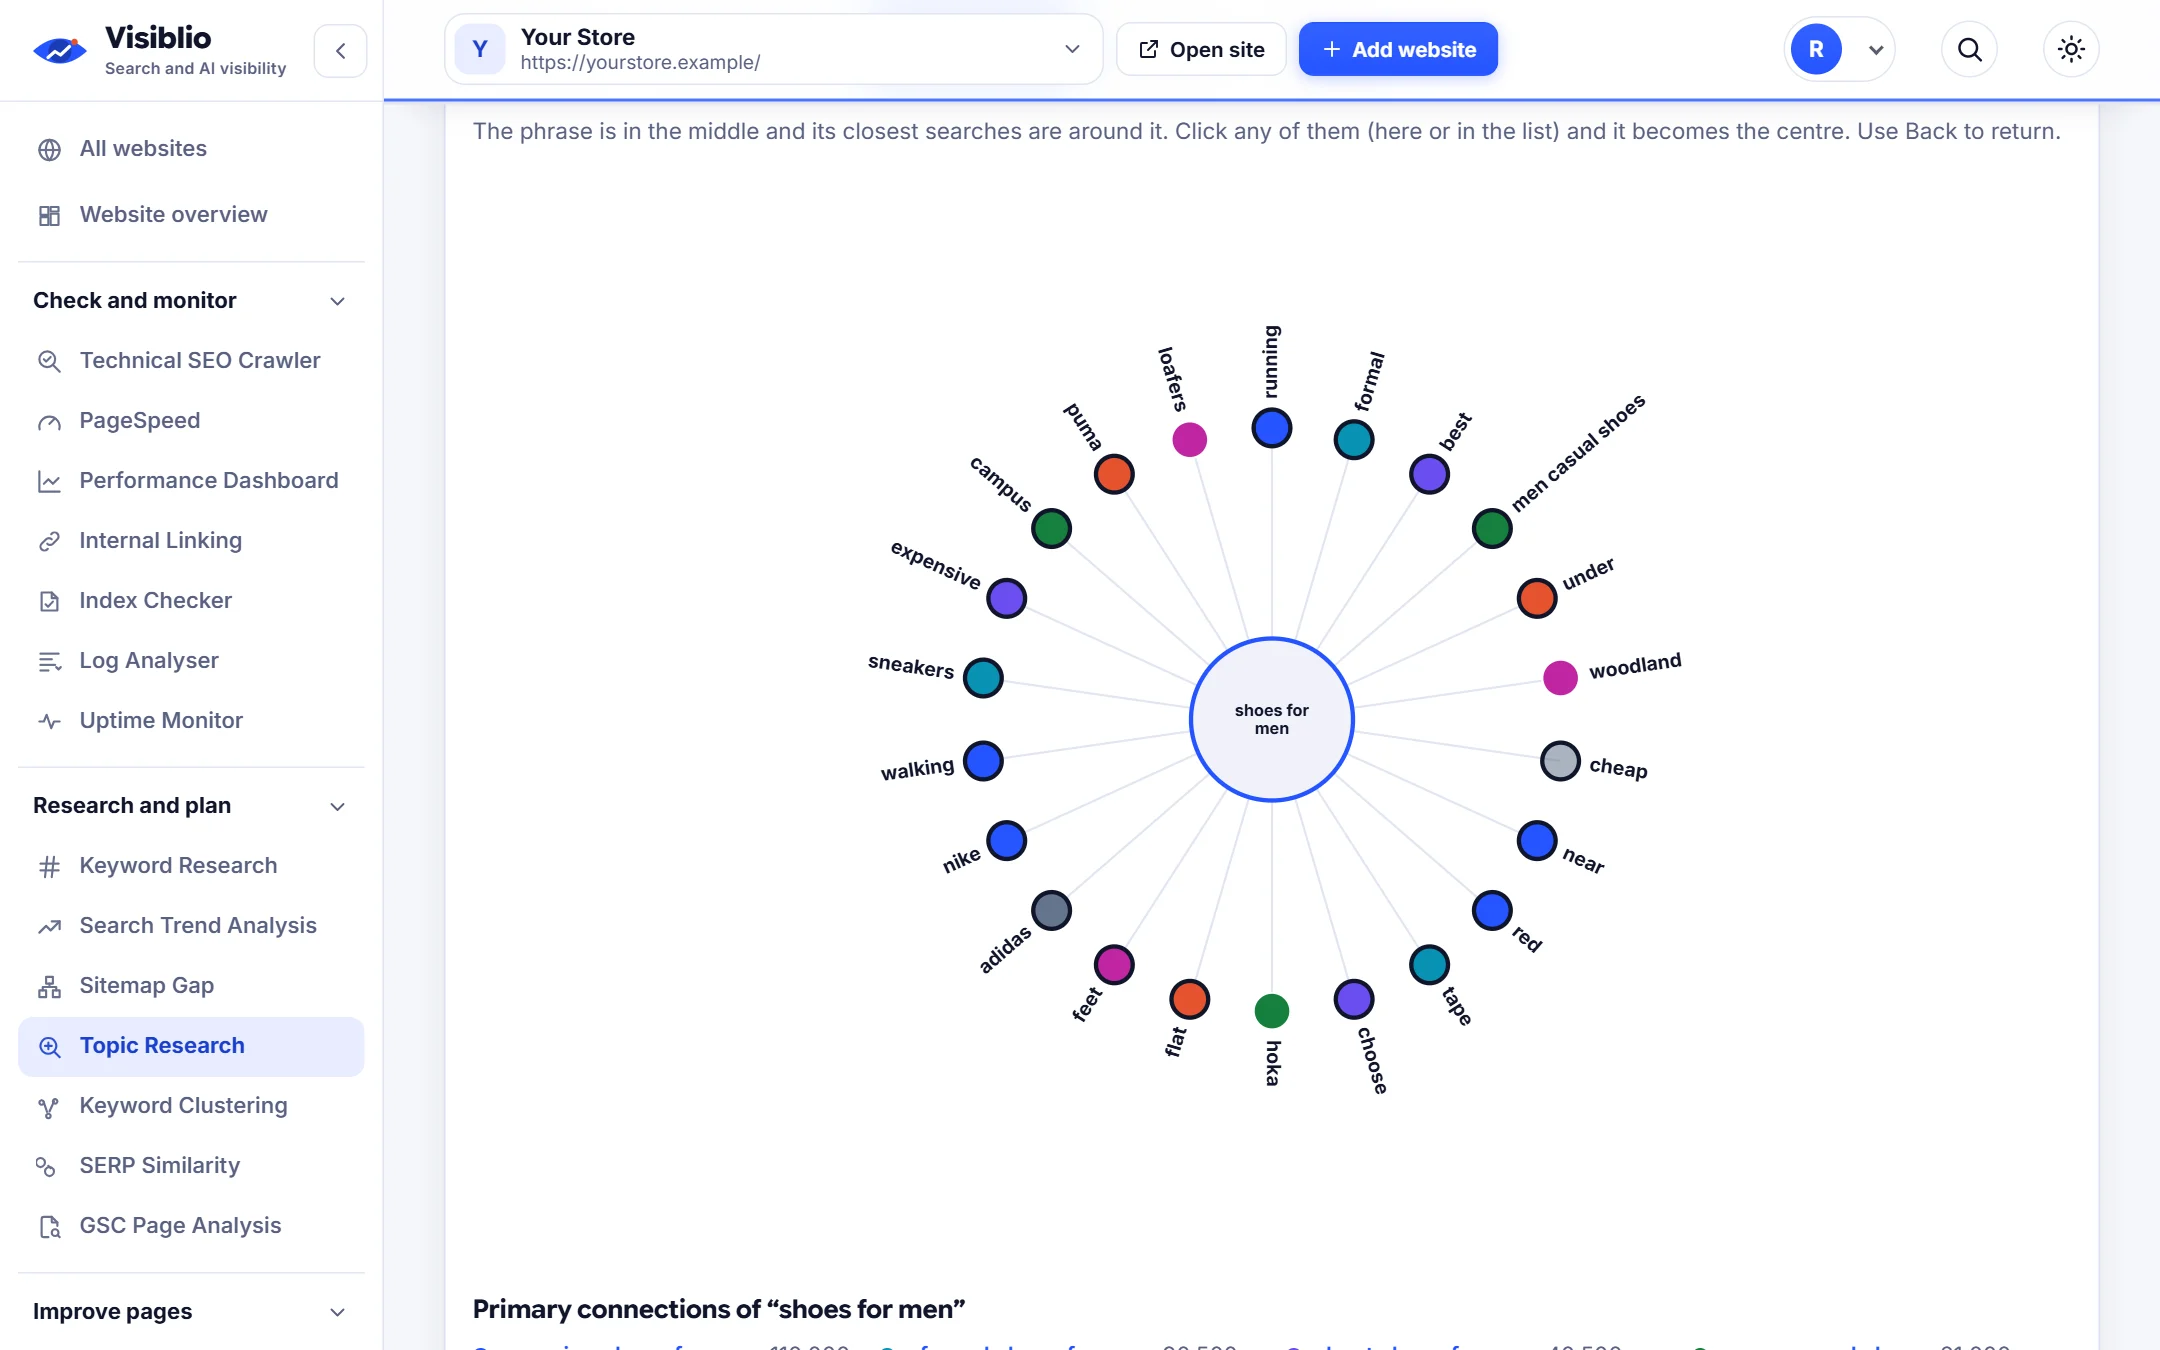Collapse the sidebar with the back chevron
The image size is (2160, 1350).
pos(340,50)
